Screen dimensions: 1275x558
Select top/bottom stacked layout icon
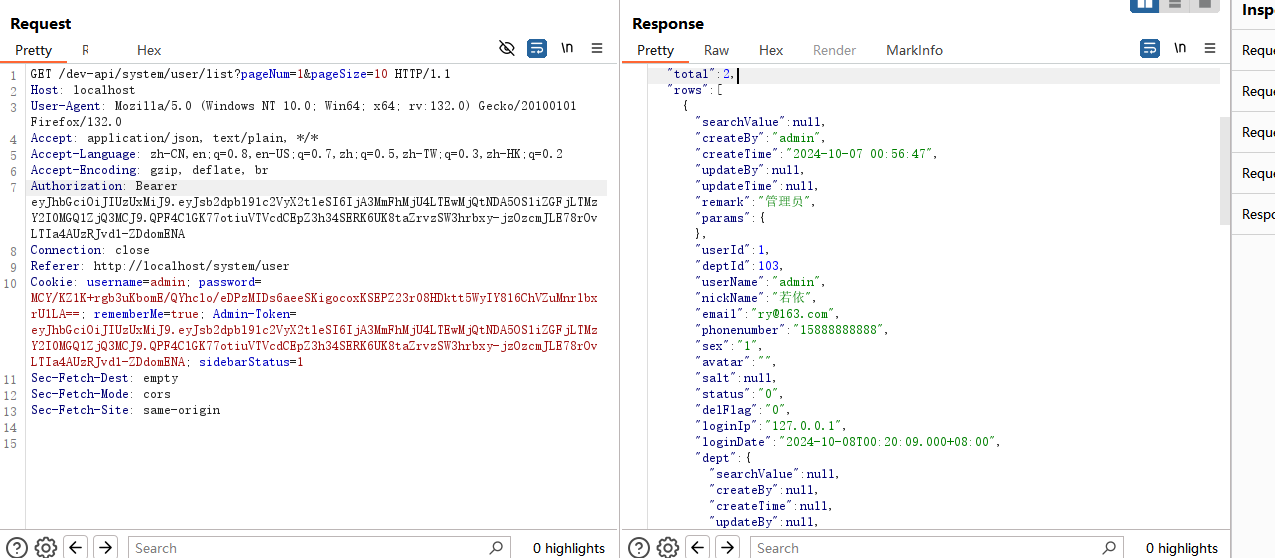coord(1175,4)
